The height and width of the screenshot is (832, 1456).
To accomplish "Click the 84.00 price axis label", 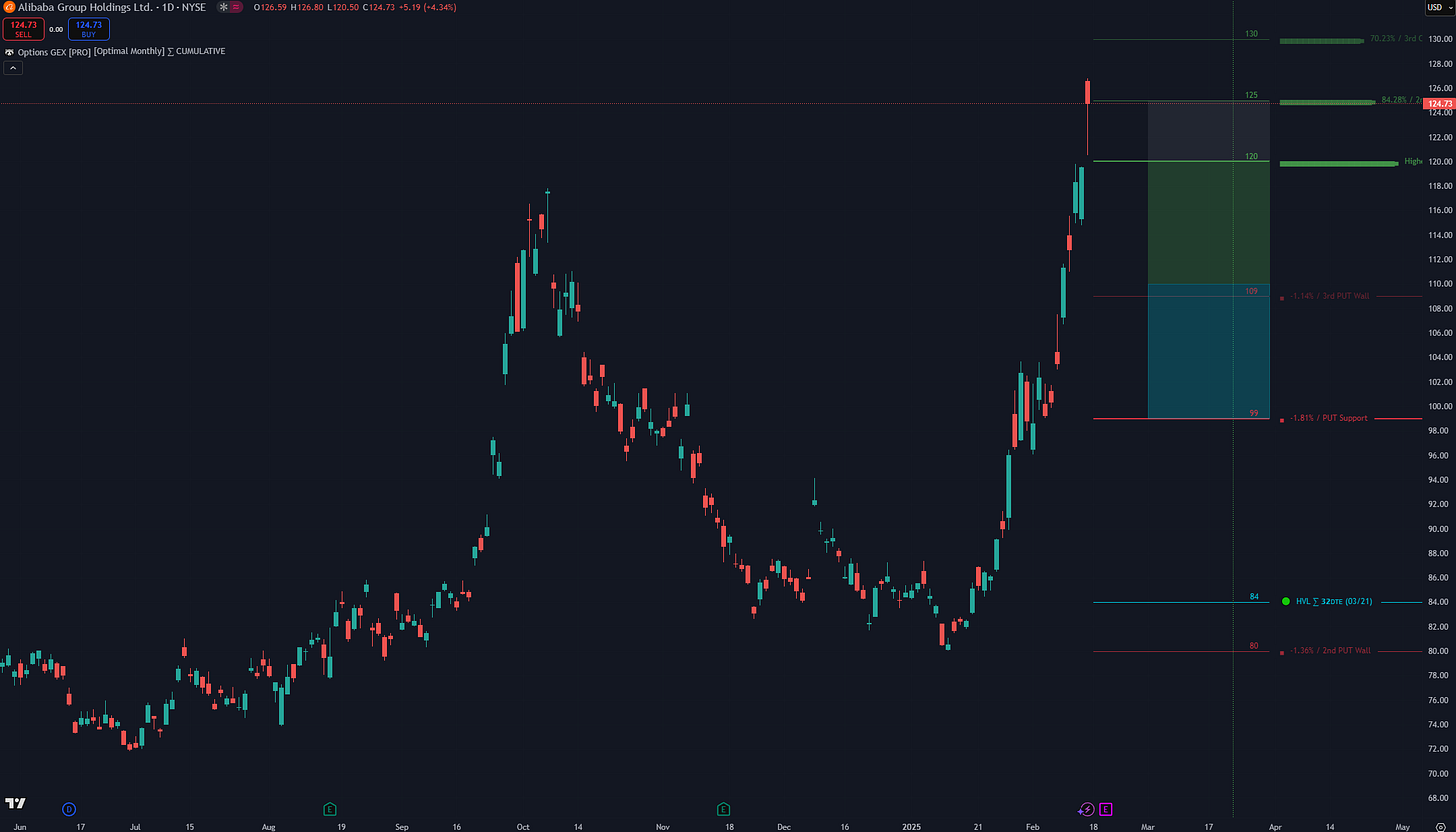I will point(1440,601).
